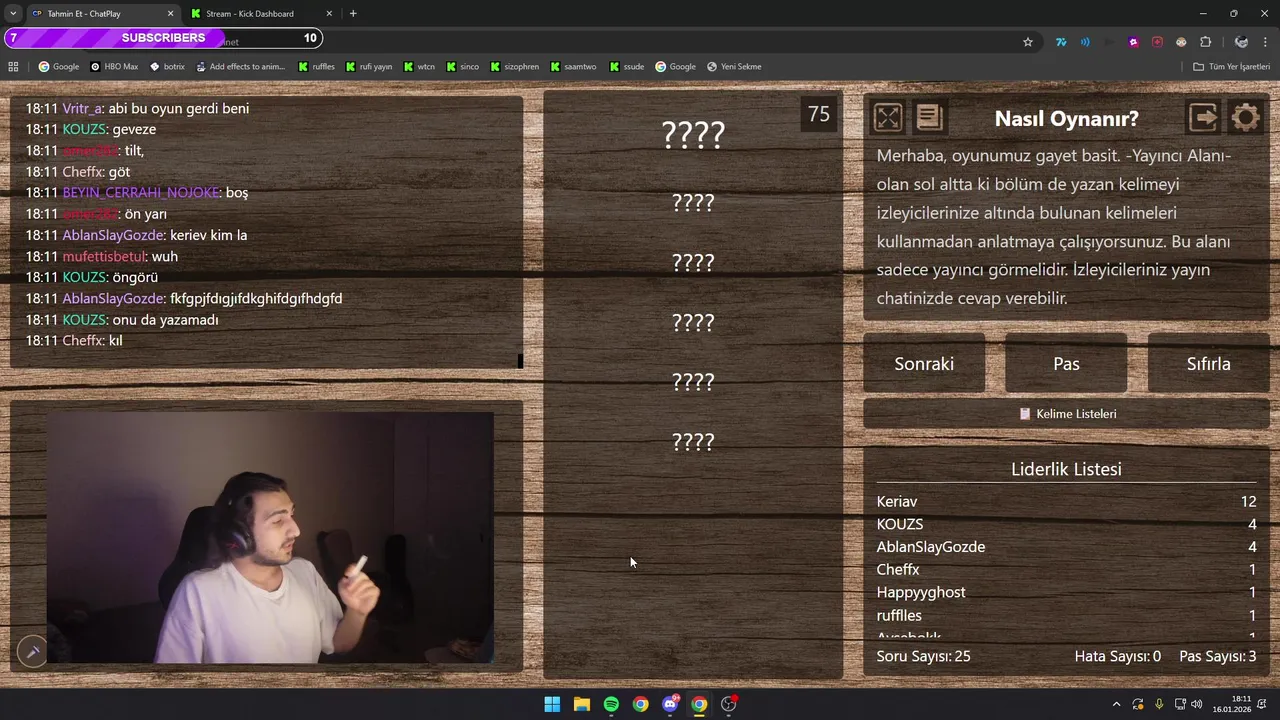Click BEYIN_CERRAHI_NOJOKE username in chat
This screenshot has height=720, width=1280.
(140, 193)
